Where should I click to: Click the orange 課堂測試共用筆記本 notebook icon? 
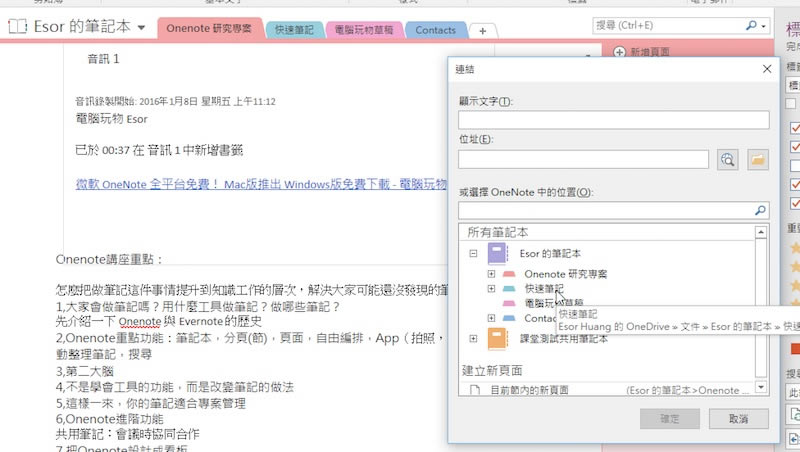click(x=497, y=339)
